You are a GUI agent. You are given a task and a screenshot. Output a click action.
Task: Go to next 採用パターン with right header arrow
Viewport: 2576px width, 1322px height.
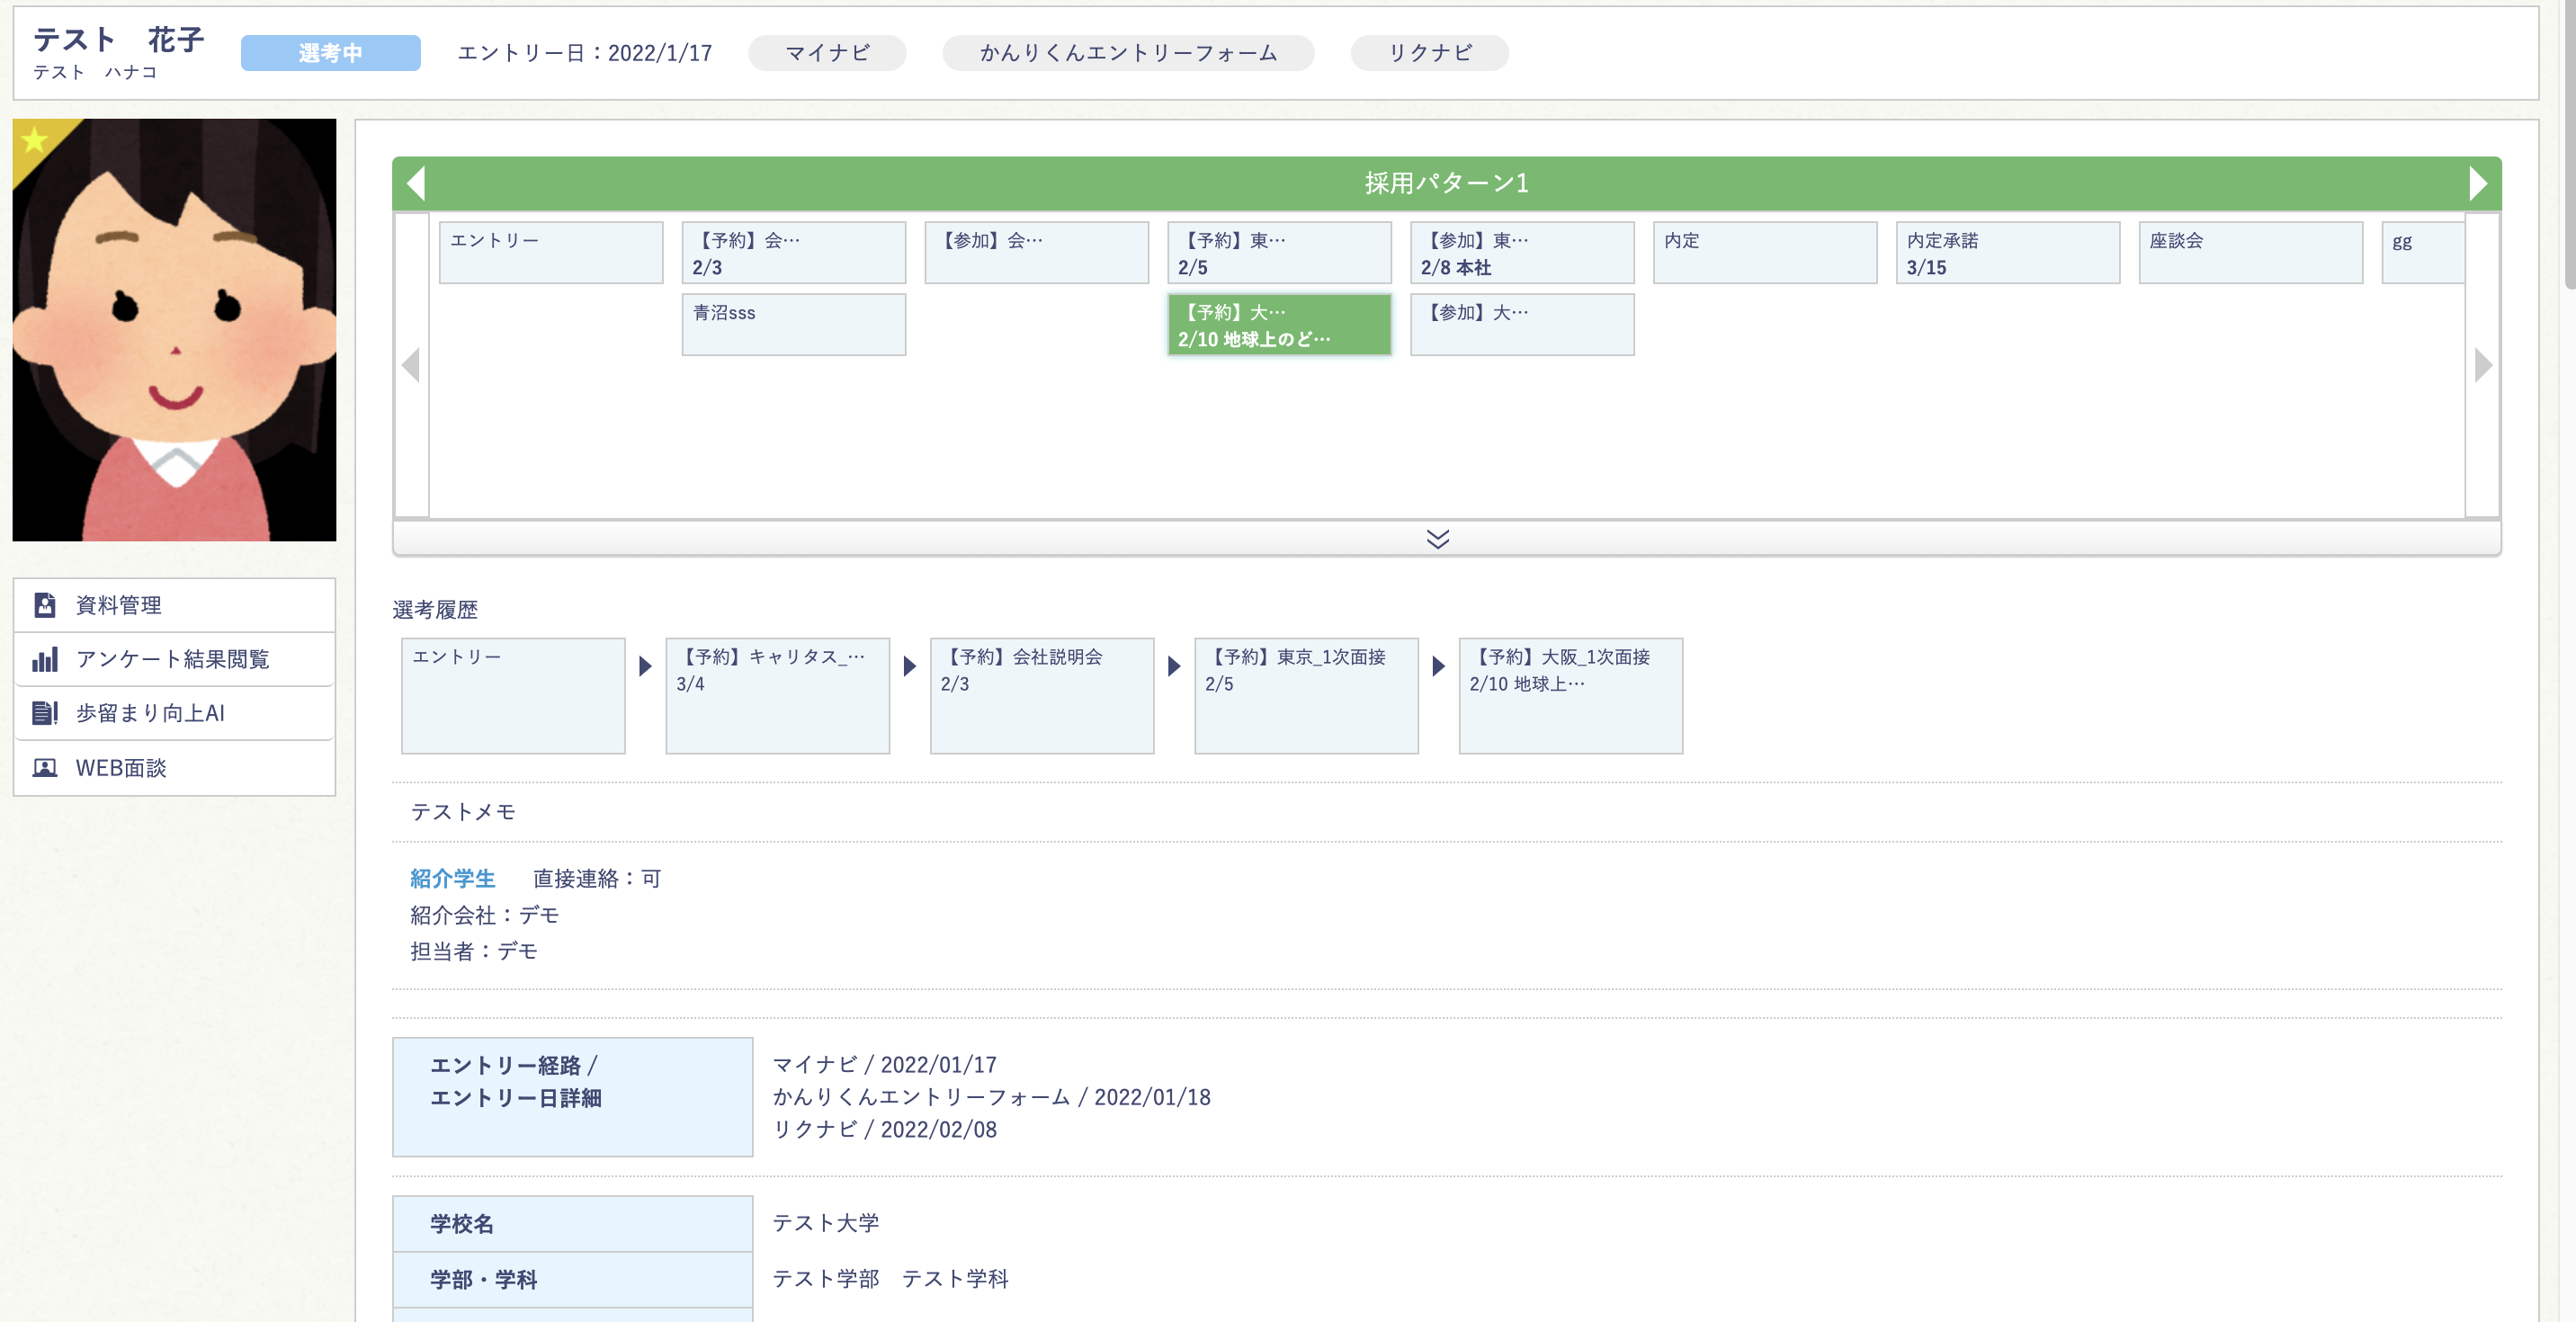coord(2477,183)
